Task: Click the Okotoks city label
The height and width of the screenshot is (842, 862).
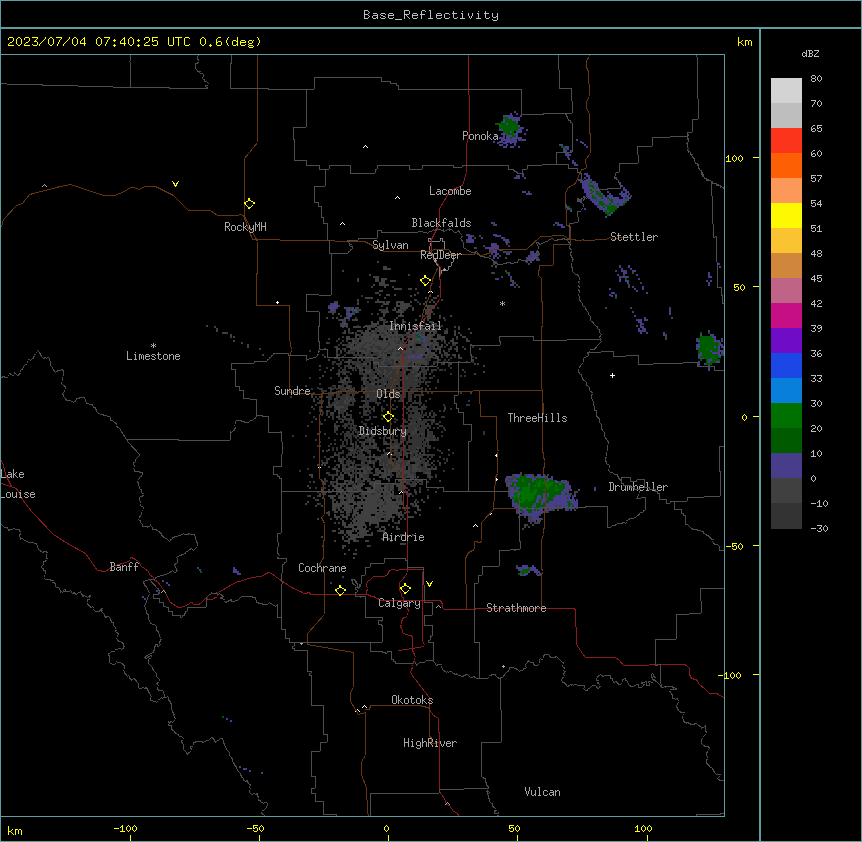Action: coord(412,700)
